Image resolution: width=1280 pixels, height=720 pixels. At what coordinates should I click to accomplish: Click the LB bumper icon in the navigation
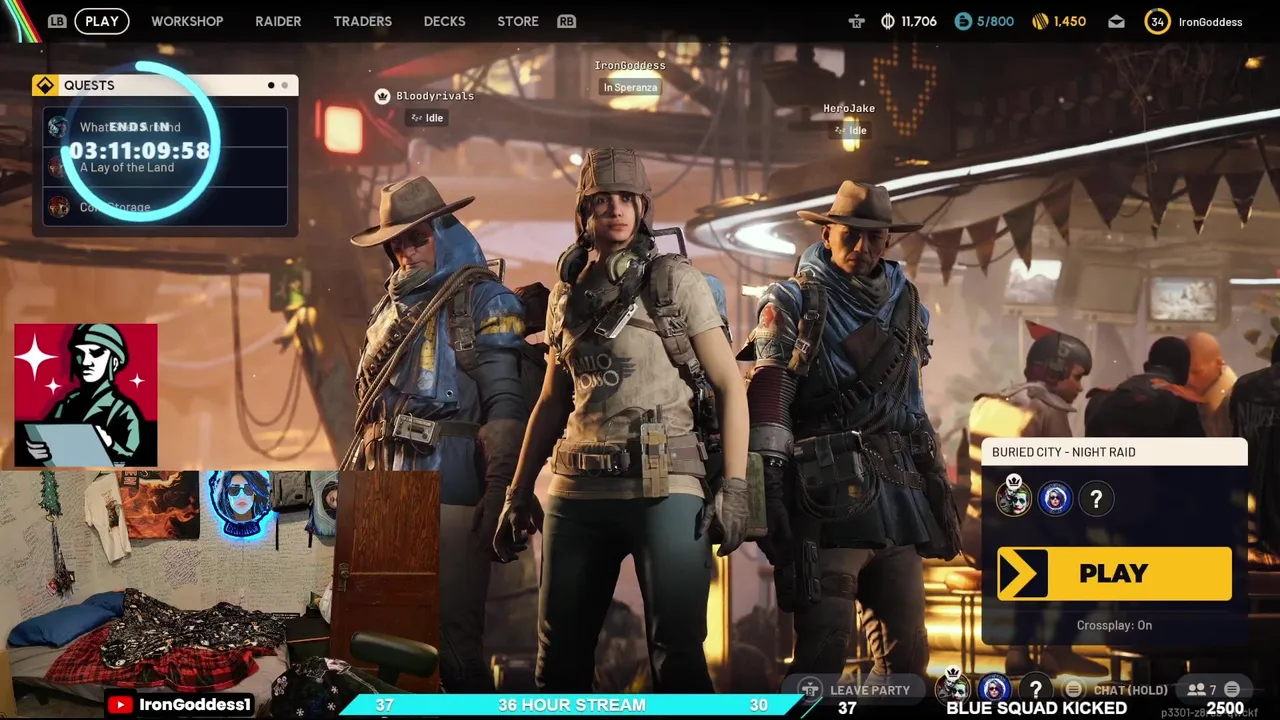coord(57,21)
